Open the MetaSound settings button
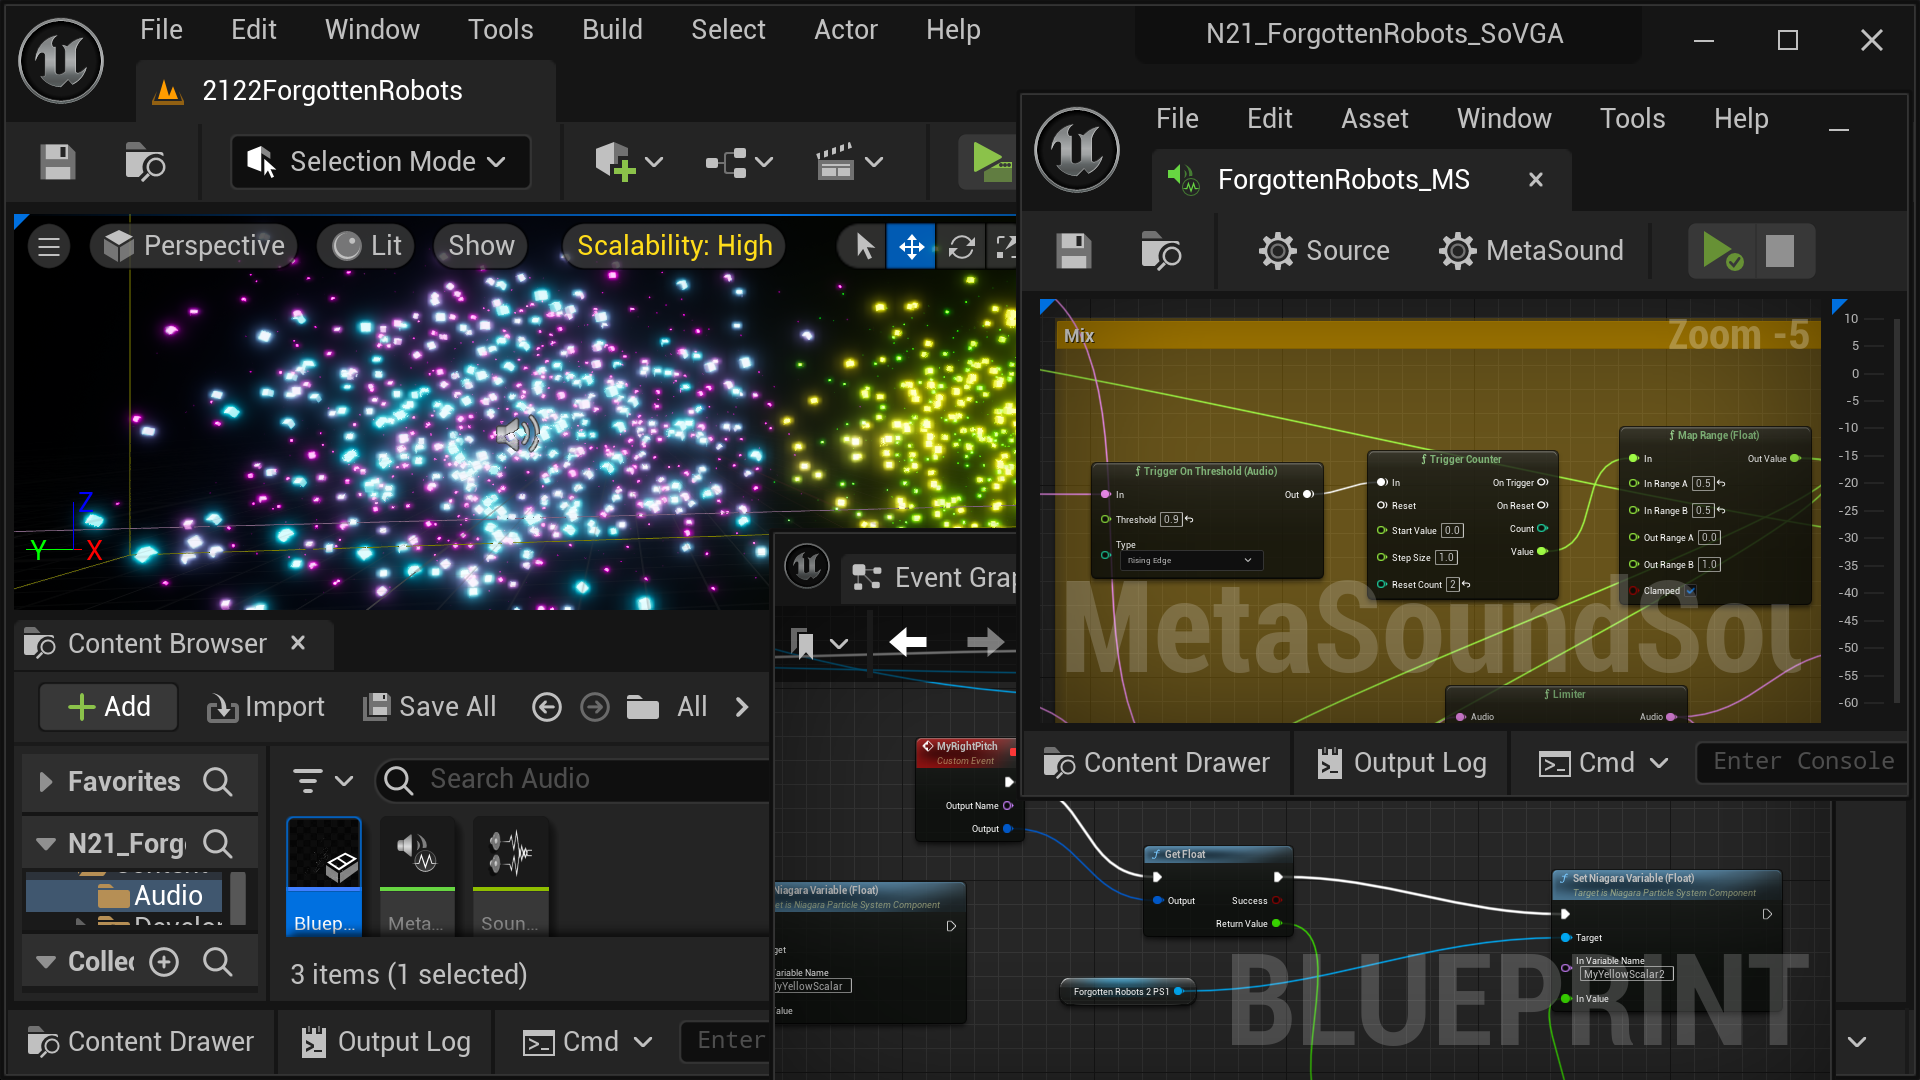This screenshot has width=1920, height=1080. [x=1531, y=251]
